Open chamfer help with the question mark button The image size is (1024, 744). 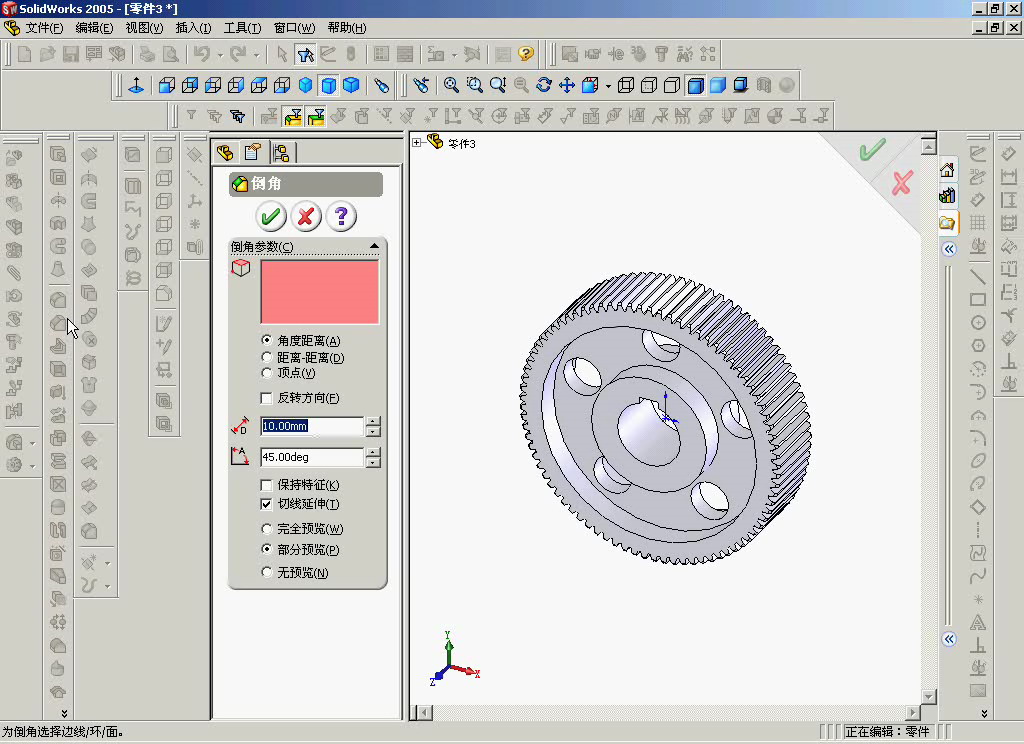pos(340,216)
